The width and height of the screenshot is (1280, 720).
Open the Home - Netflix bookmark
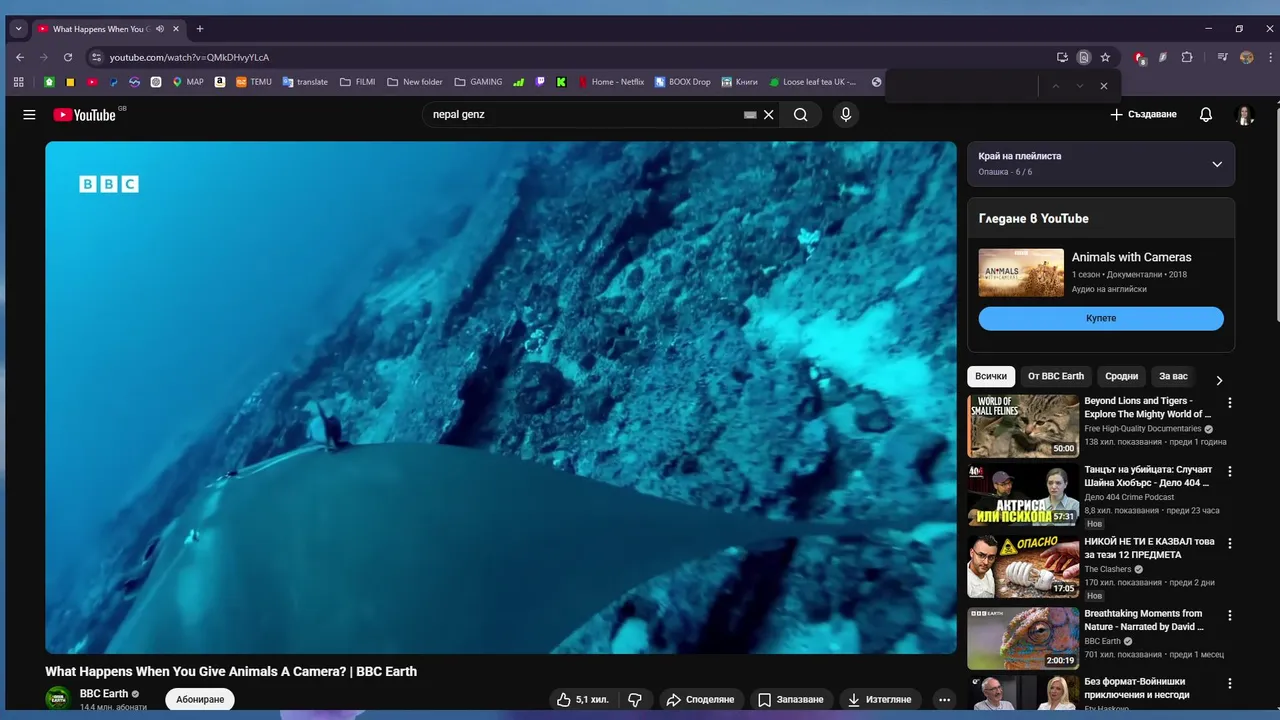coord(611,82)
